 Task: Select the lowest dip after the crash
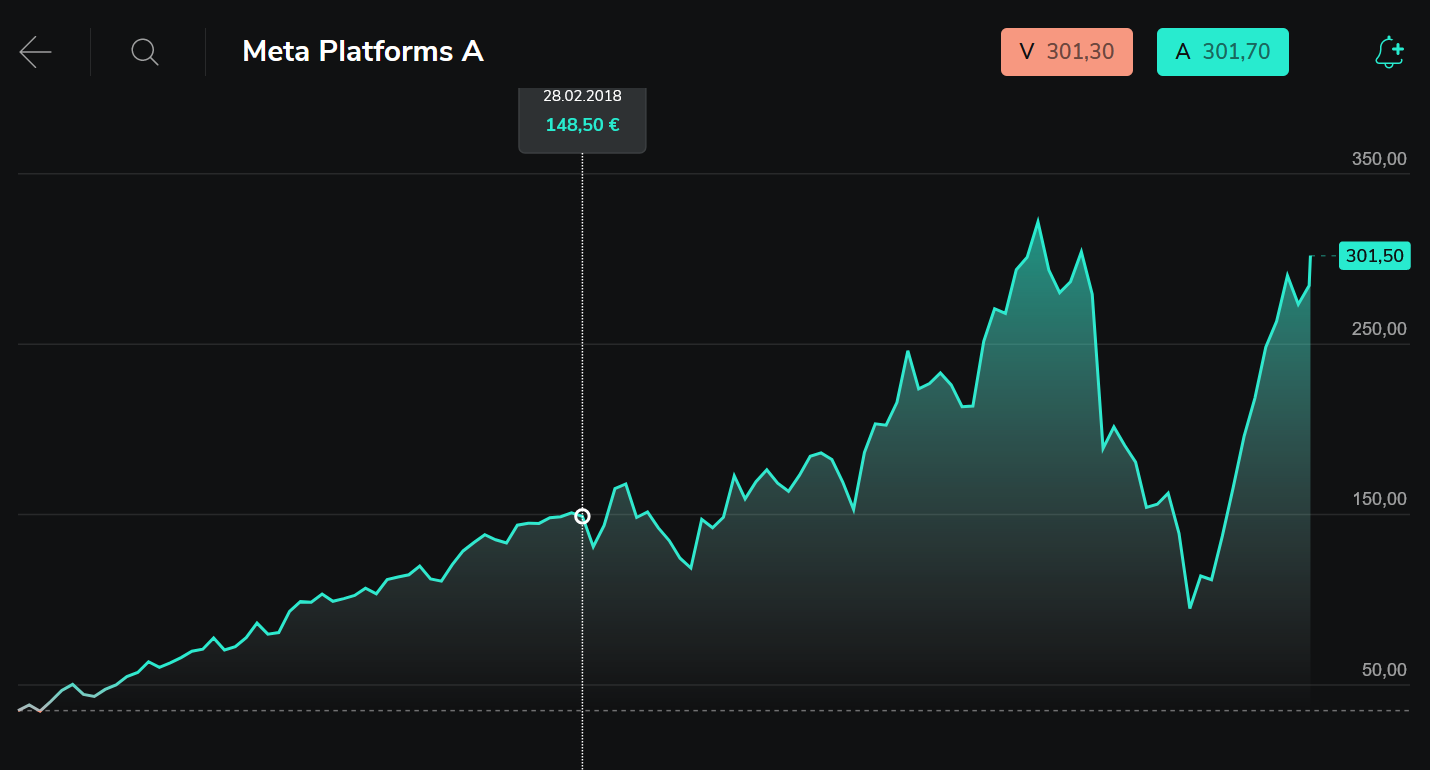(1190, 607)
